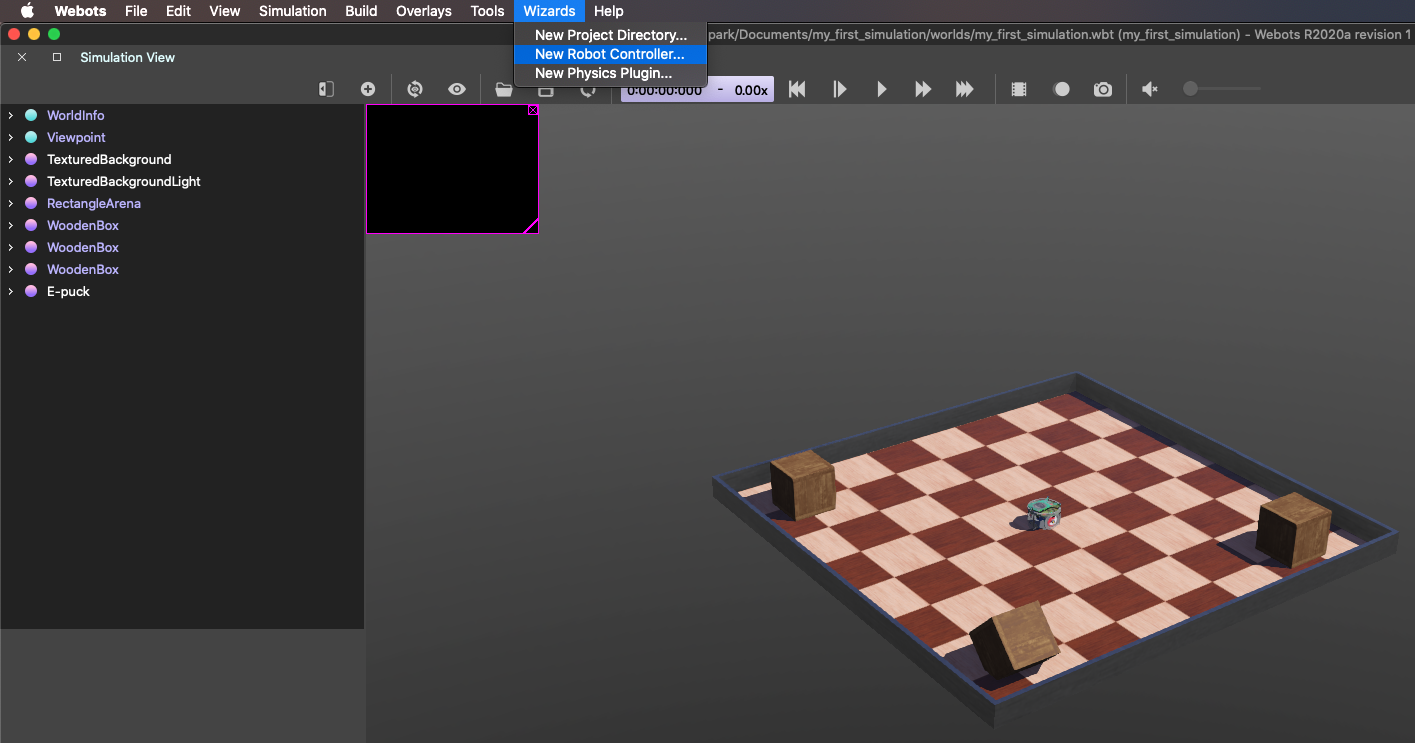
Task: Choose New Project Directory from Wizards menu
Action: (610, 35)
